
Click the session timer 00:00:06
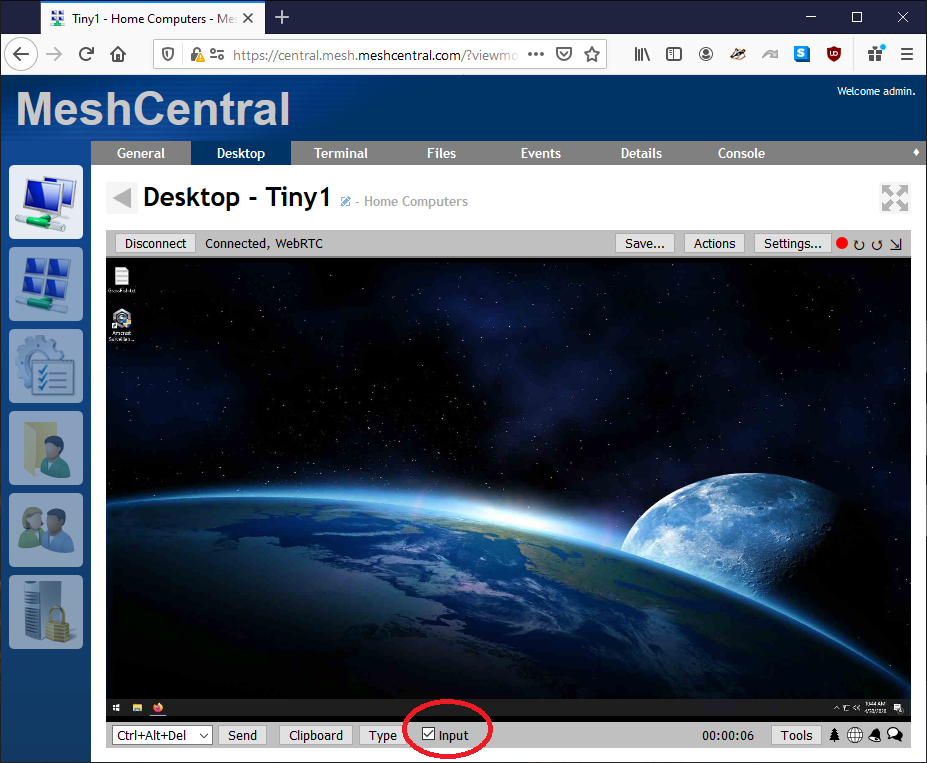[728, 735]
